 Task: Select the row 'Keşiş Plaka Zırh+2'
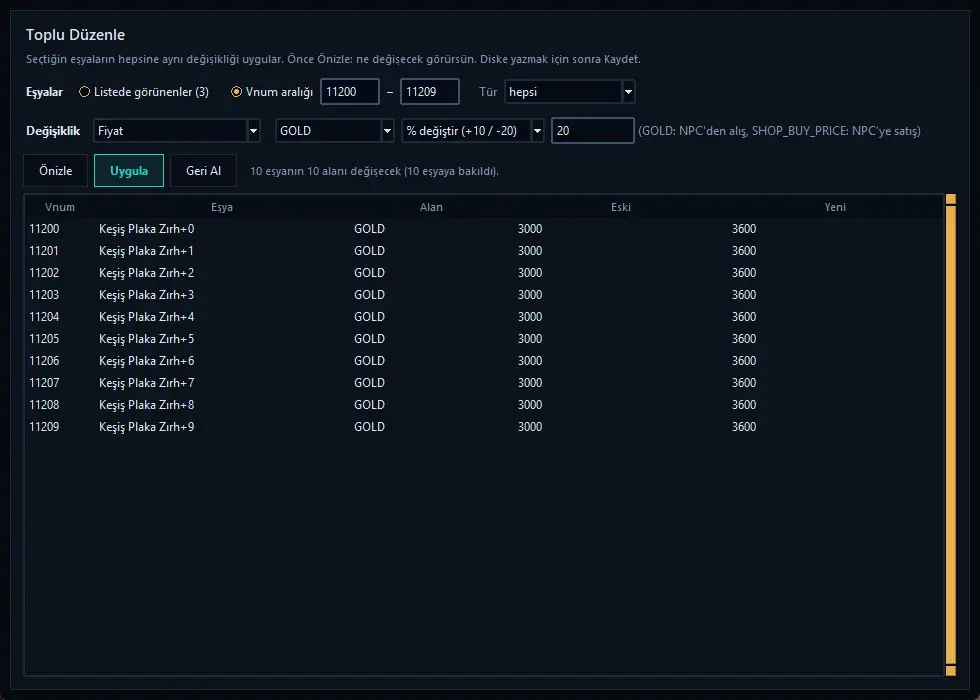pyautogui.click(x=484, y=272)
